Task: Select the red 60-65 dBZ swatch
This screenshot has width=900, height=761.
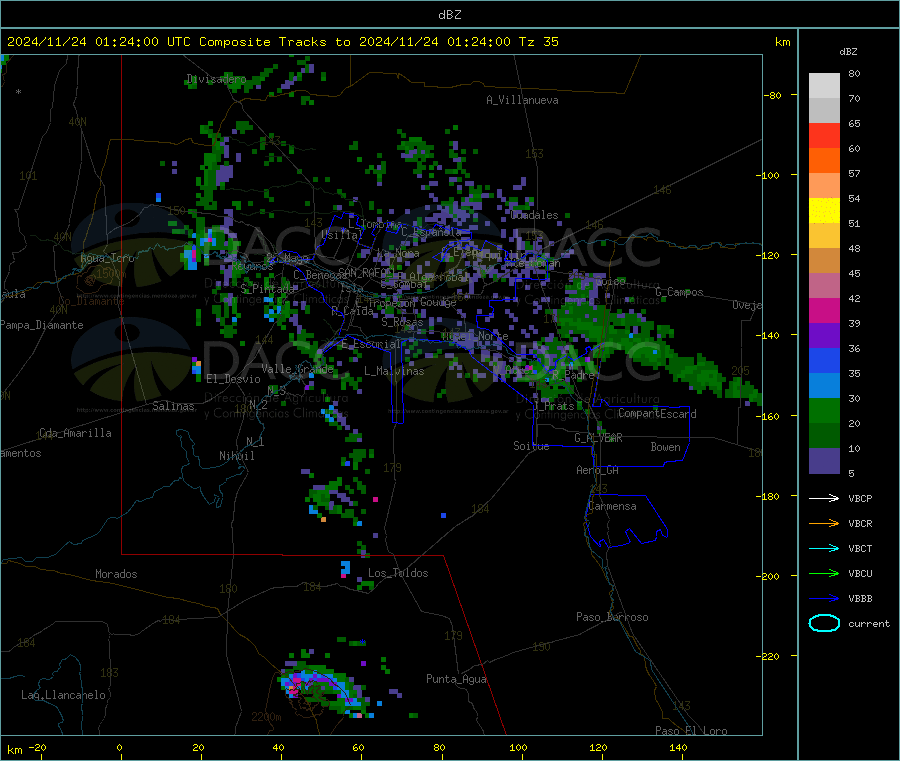Action: (x=824, y=135)
